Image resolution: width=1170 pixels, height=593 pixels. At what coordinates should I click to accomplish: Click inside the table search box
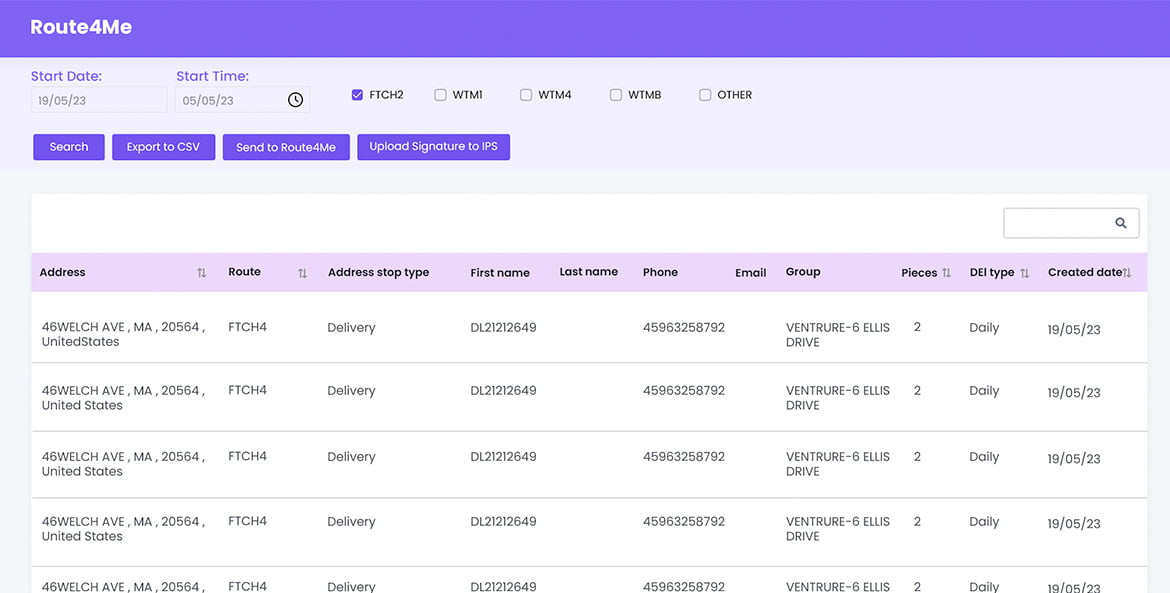coord(1071,223)
